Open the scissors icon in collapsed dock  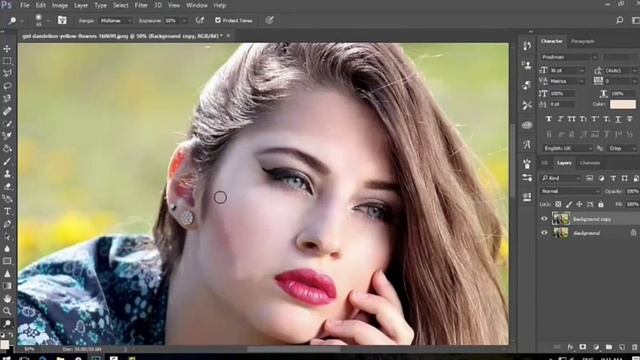[x=527, y=105]
